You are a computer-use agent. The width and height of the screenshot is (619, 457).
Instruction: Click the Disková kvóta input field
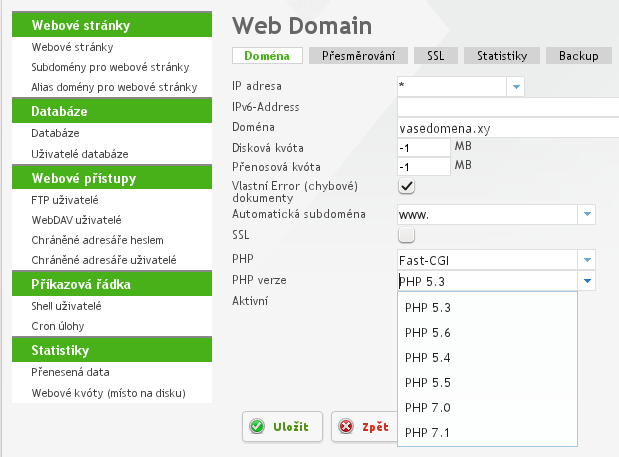tap(423, 147)
